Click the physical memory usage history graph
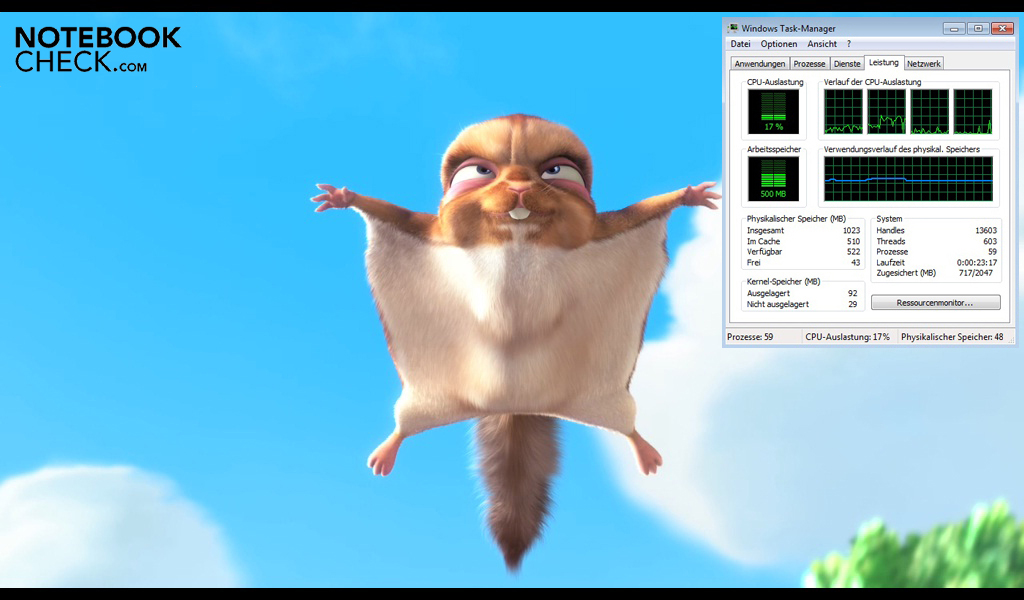Viewport: 1024px width, 600px height. (x=908, y=179)
